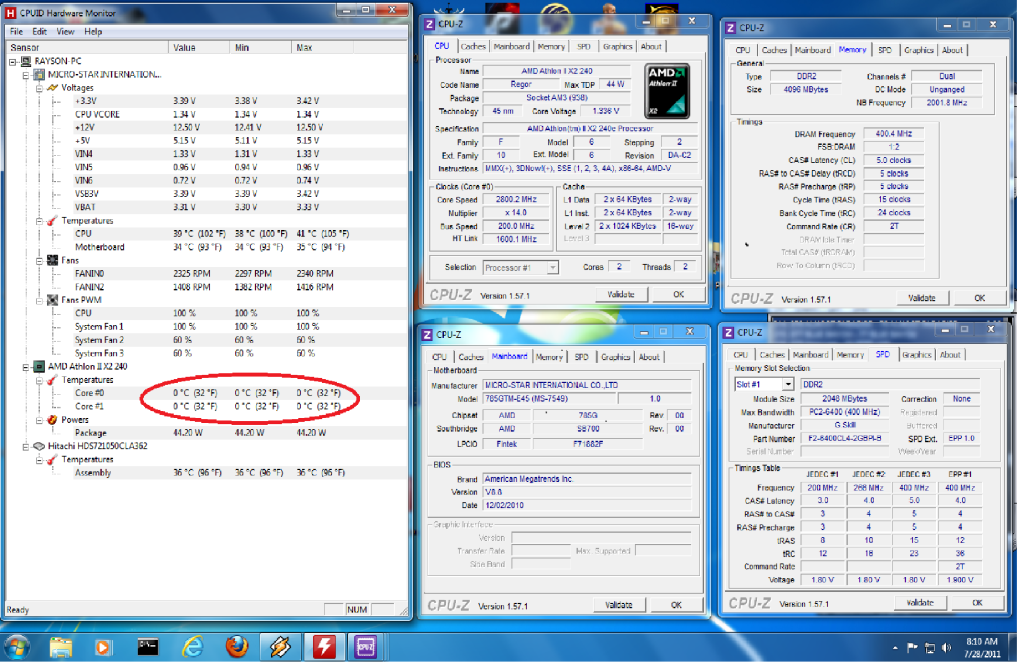The width and height of the screenshot is (1023, 663).
Task: Open Windows Explorer from the taskbar
Action: pyautogui.click(x=61, y=647)
